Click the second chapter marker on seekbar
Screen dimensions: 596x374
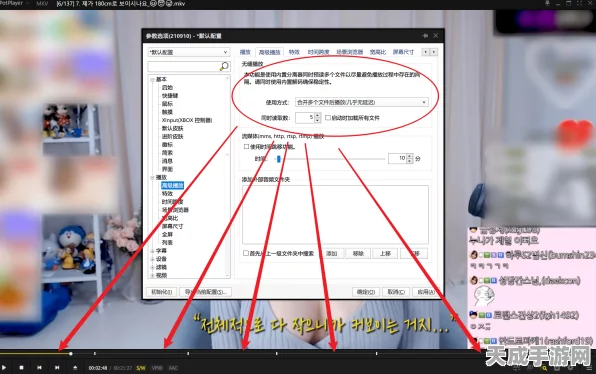pyautogui.click(x=188, y=353)
